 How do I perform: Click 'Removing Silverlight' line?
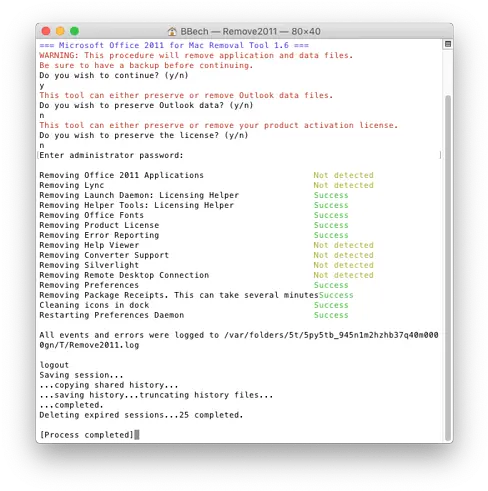coord(89,265)
